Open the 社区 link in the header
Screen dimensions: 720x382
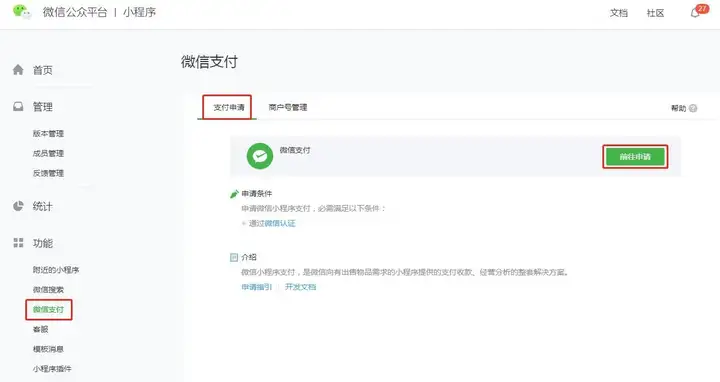pyautogui.click(x=655, y=13)
